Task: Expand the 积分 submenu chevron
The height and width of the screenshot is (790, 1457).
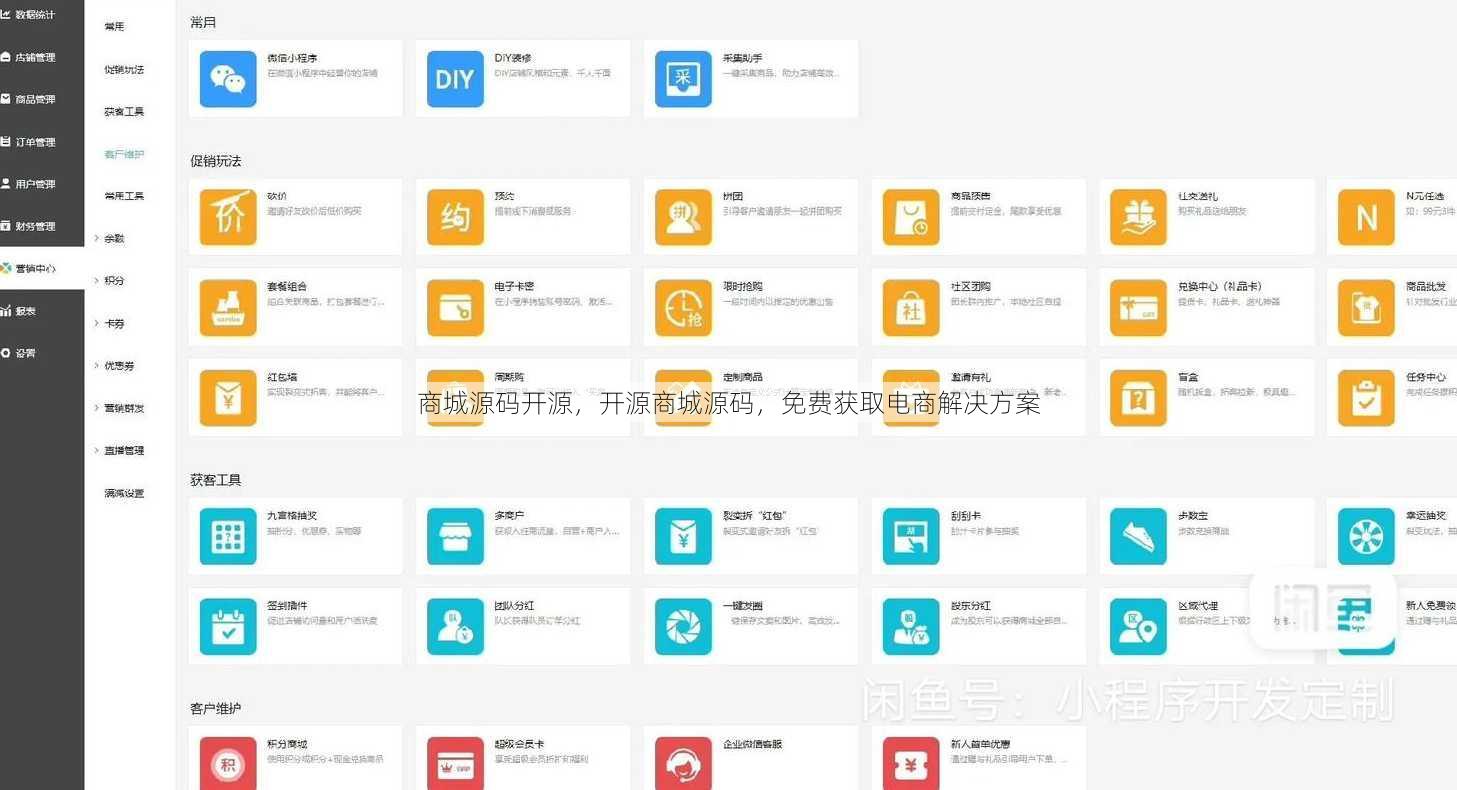Action: [97, 281]
